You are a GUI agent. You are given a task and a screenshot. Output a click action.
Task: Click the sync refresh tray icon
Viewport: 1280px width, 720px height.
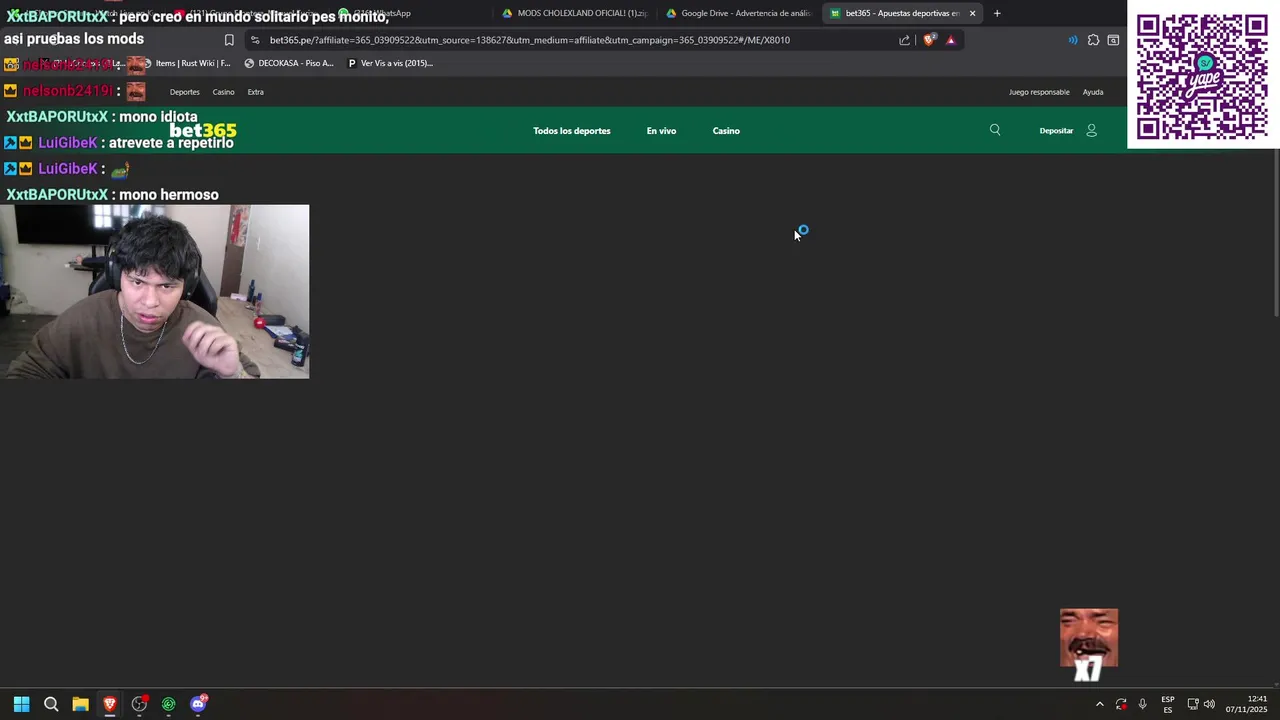(x=1121, y=704)
